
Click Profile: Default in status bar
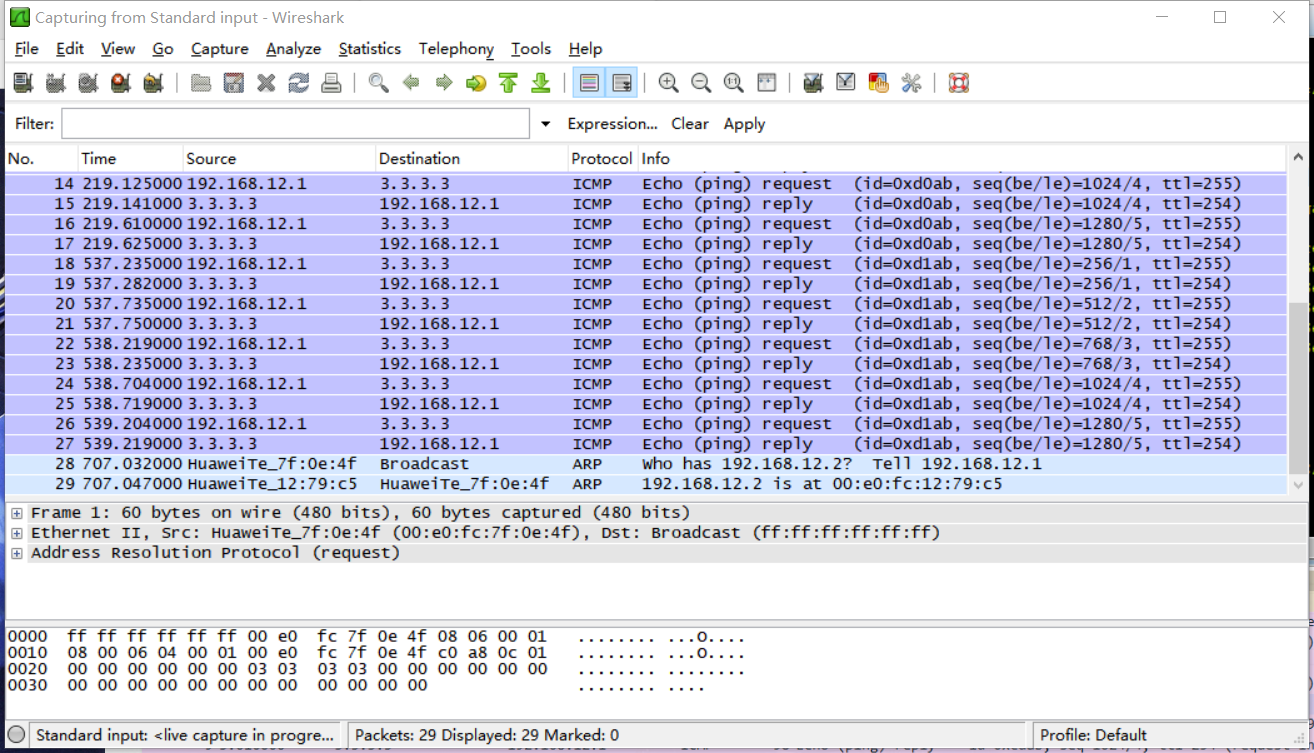pyautogui.click(x=1094, y=735)
